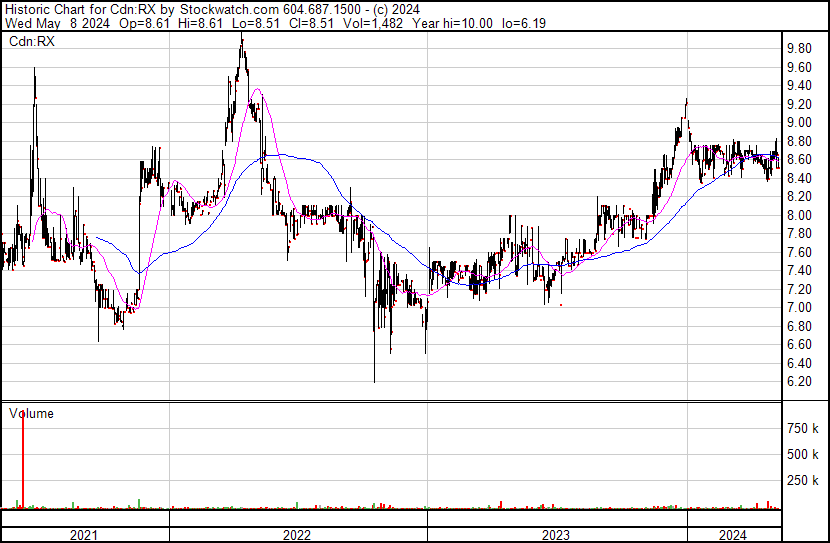Click the 250 k volume axis label

click(x=801, y=481)
